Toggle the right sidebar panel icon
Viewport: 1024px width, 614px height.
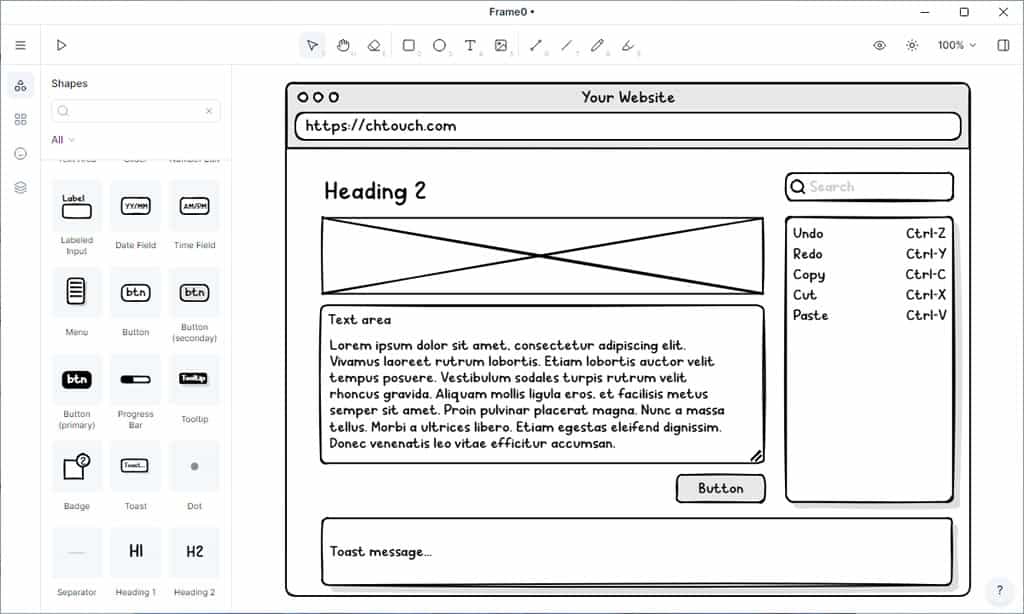(1003, 45)
